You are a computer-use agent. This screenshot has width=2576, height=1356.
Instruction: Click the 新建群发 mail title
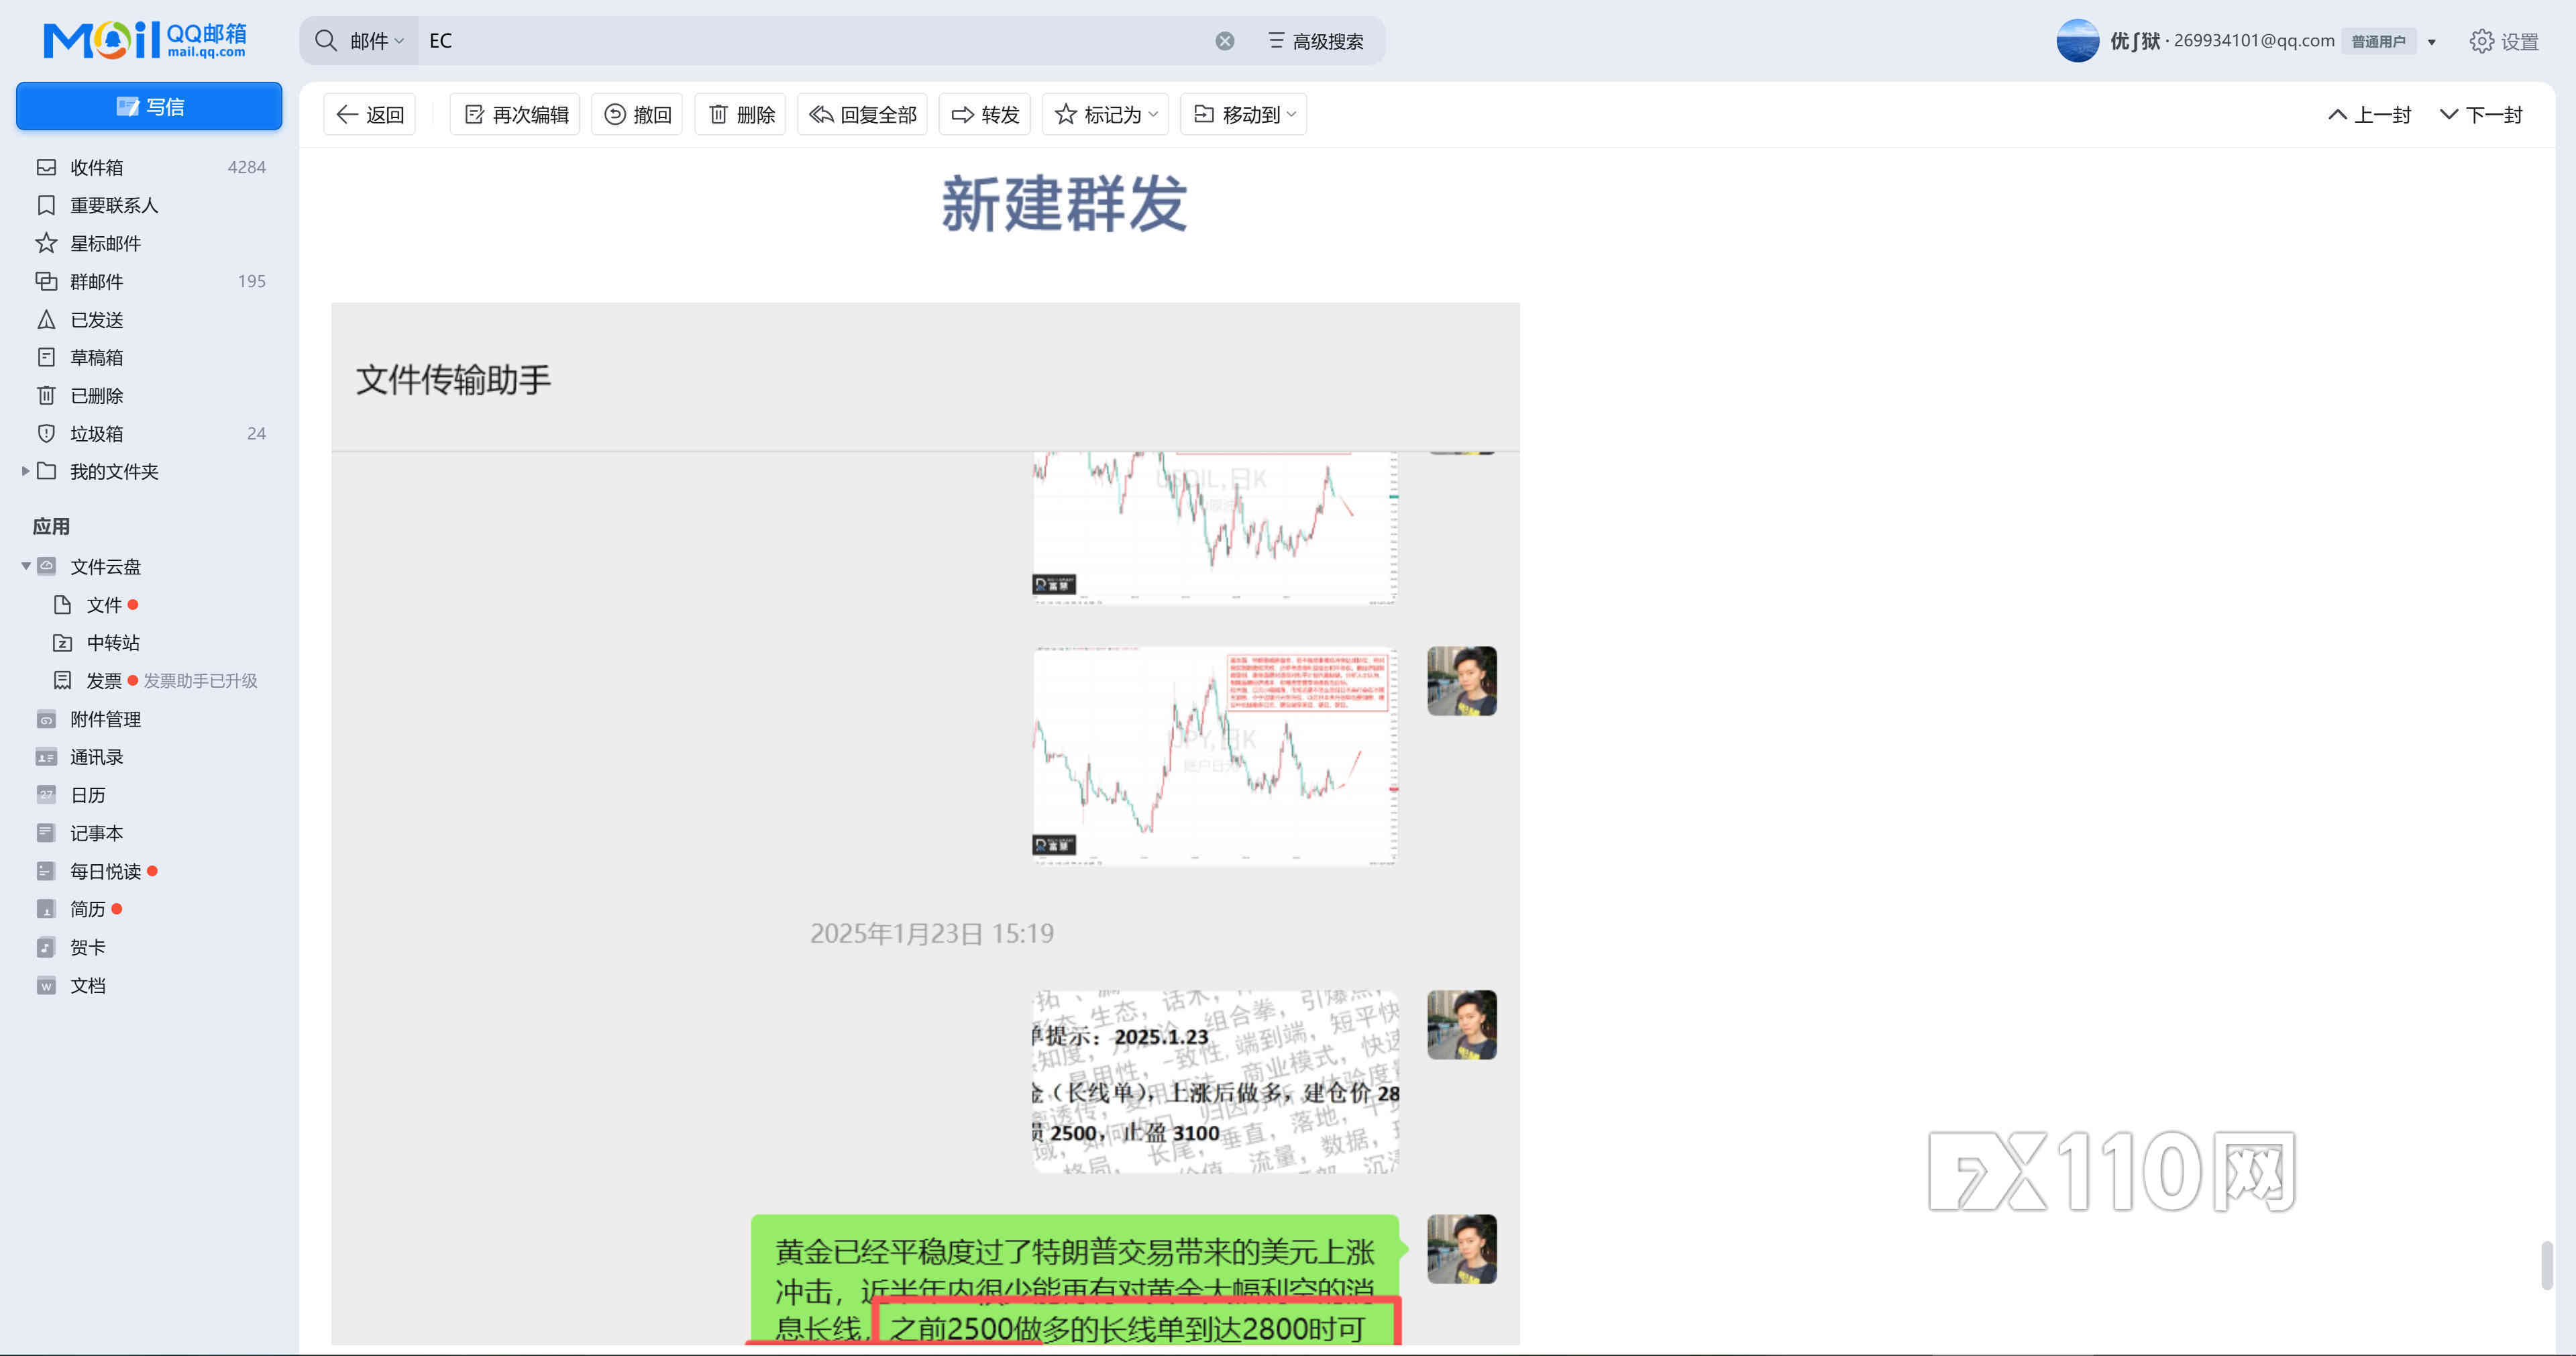click(x=1064, y=204)
